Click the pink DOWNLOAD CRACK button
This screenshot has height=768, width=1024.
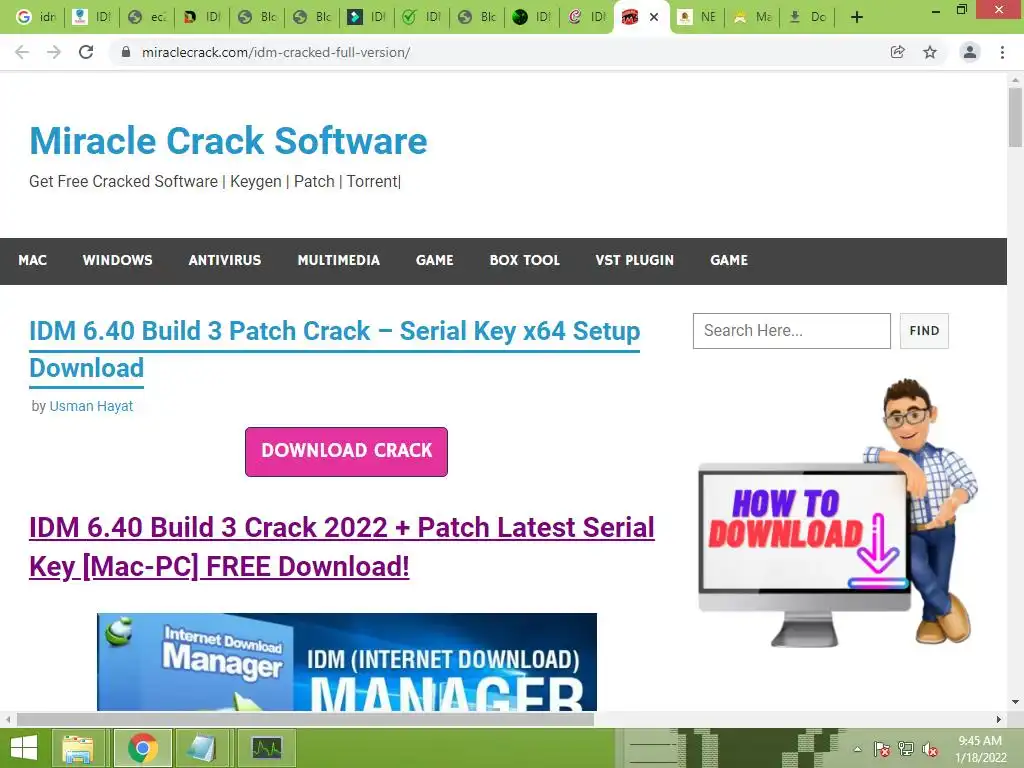coord(346,451)
